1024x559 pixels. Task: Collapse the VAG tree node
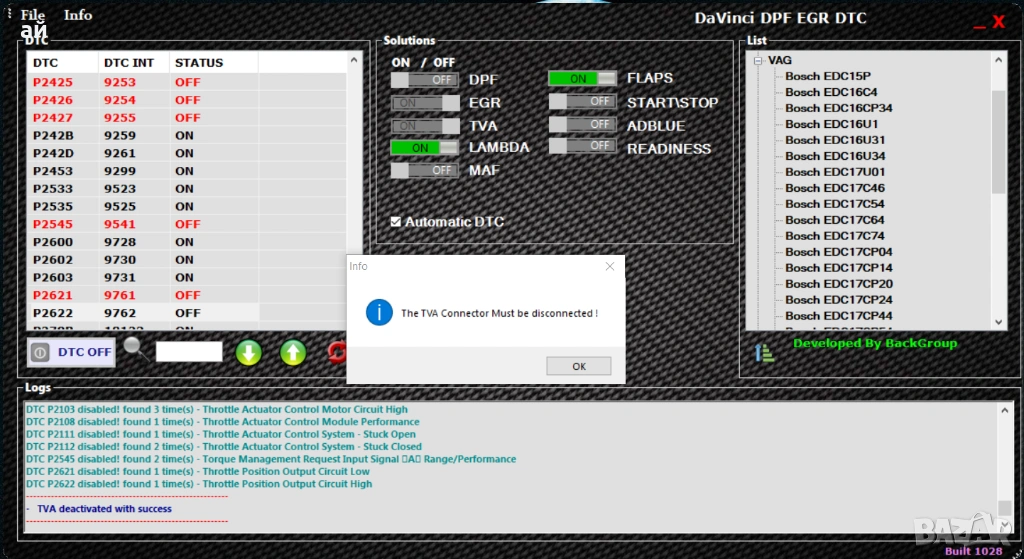[758, 61]
